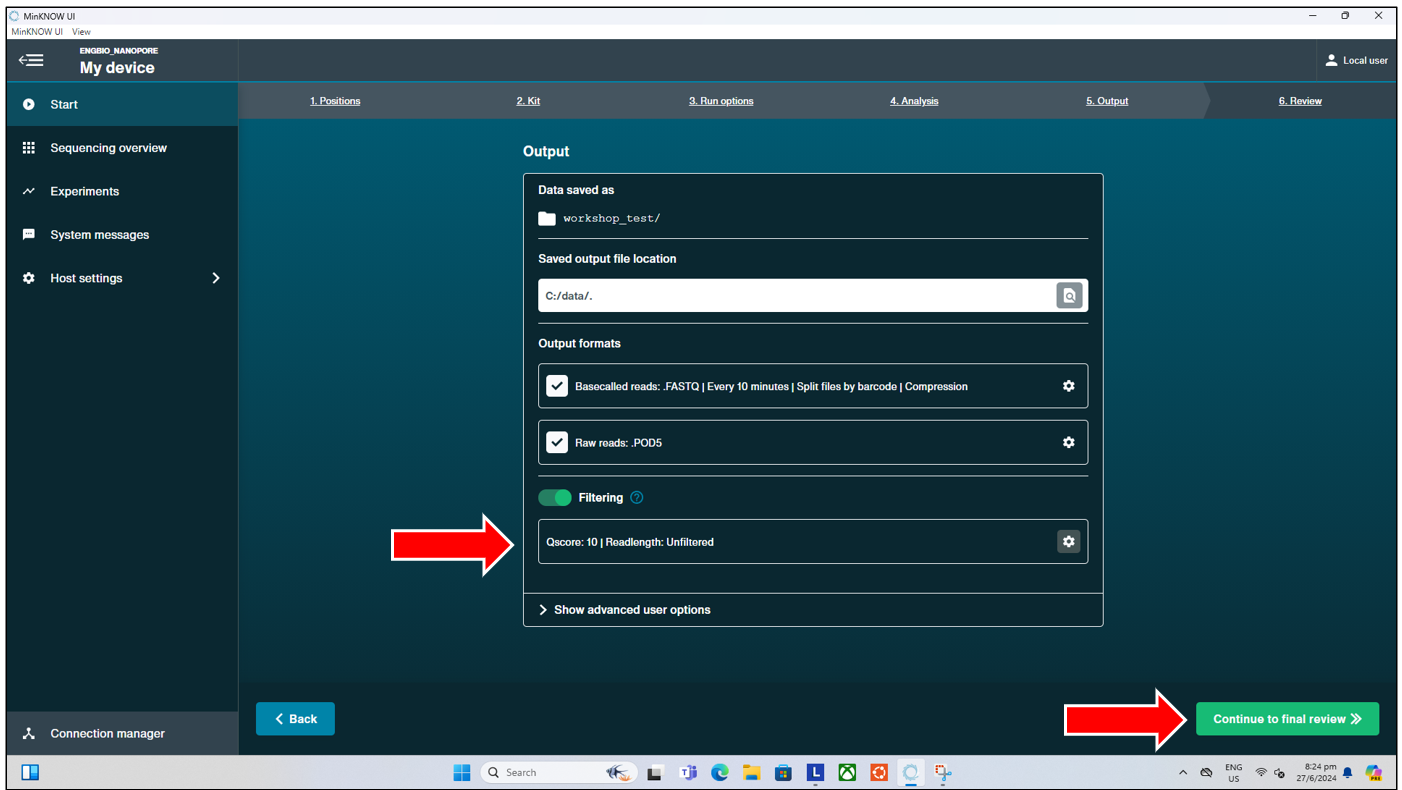Open Sequencing overview grid icon
This screenshot has height=790, width=1402.
pyautogui.click(x=29, y=148)
